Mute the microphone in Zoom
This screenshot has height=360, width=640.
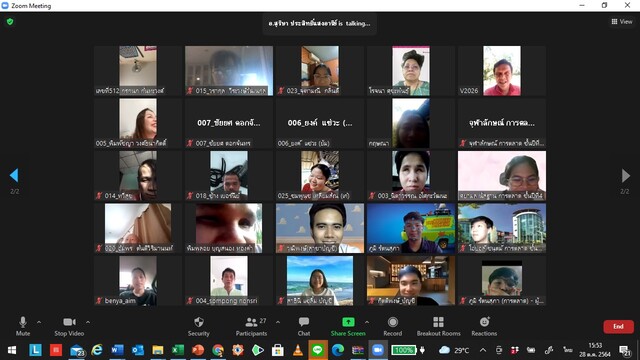pos(23,326)
